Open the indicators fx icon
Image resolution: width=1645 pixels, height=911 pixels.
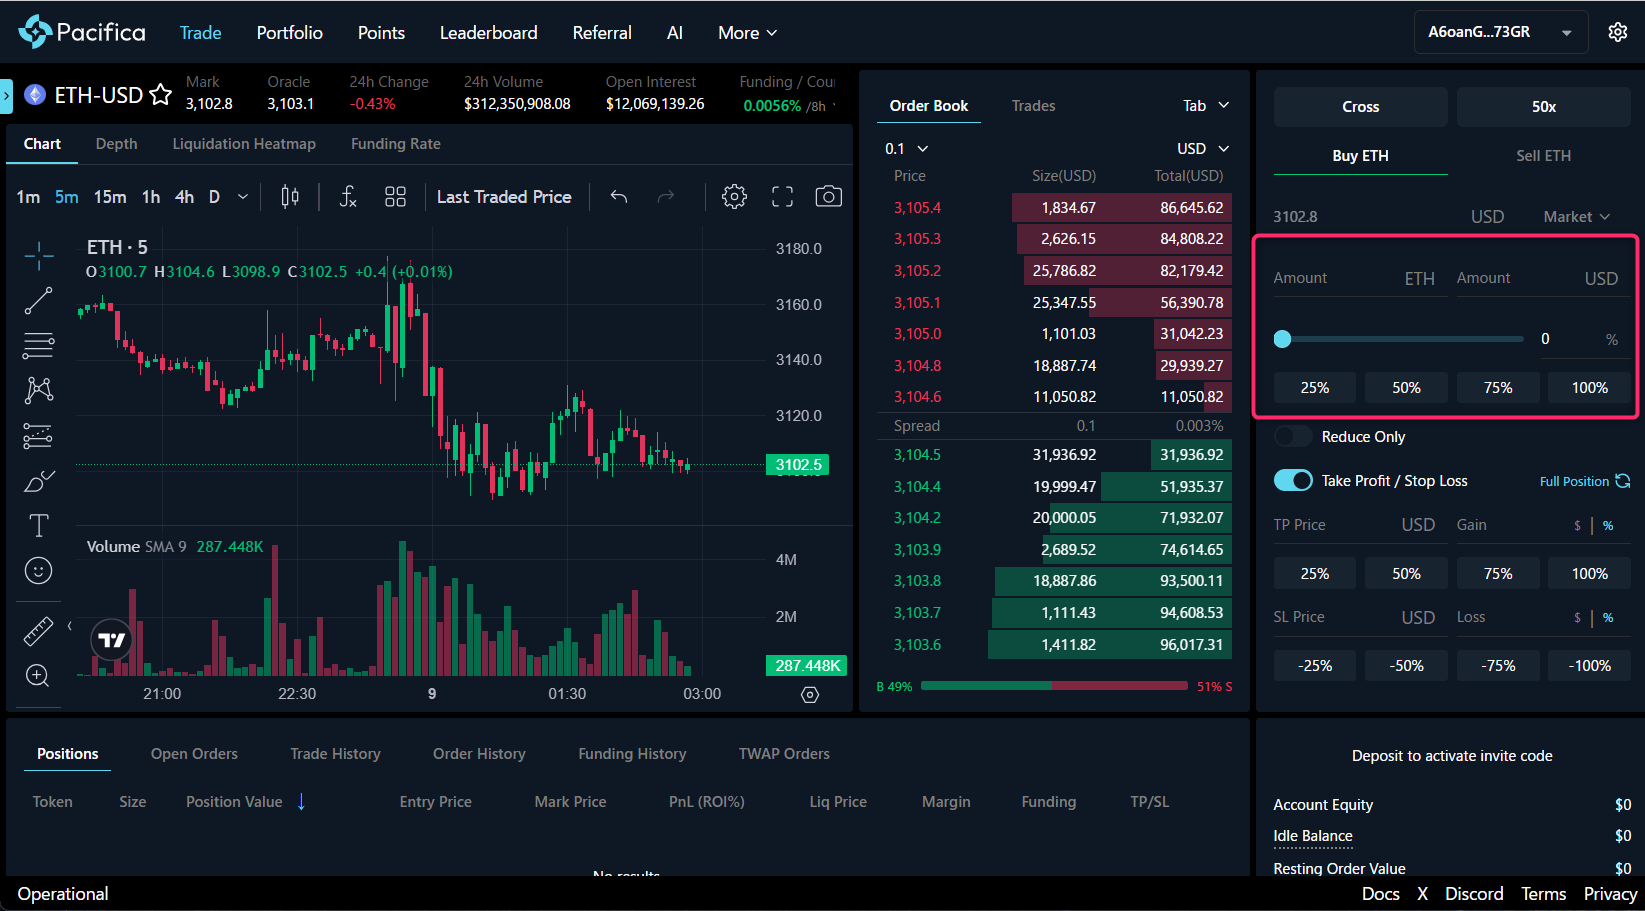347,197
